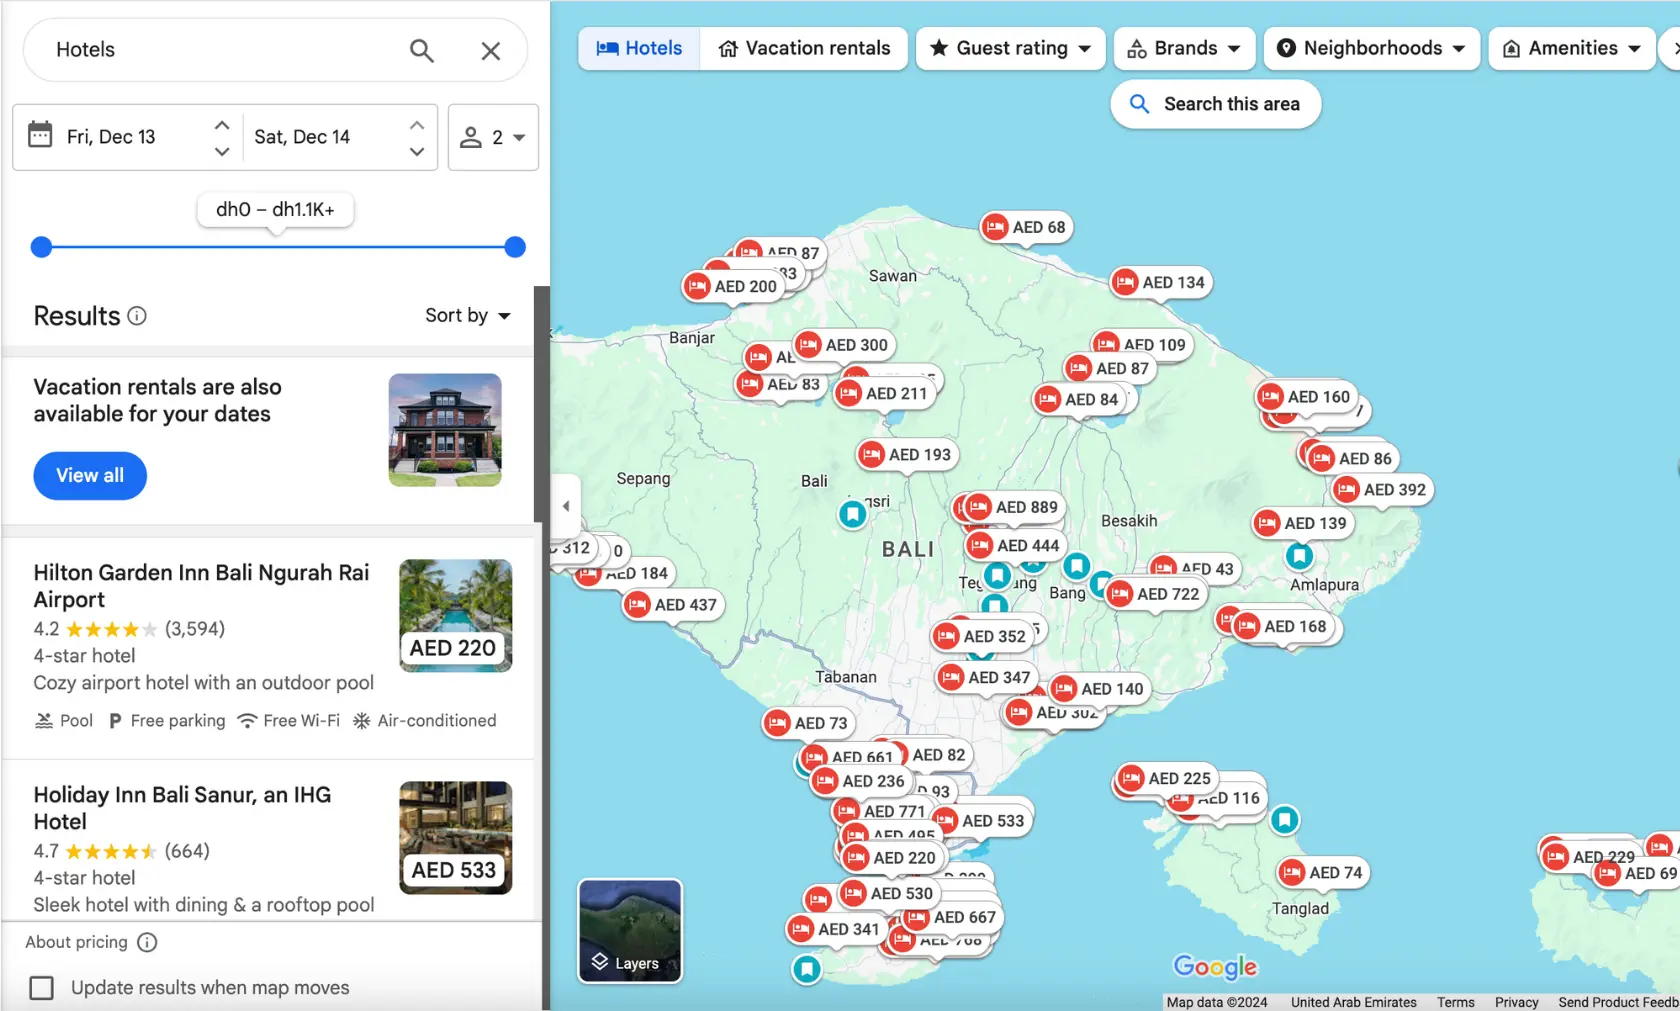Viewport: 1680px width, 1011px height.
Task: Select the AED 341 hotel marker
Action: point(835,929)
